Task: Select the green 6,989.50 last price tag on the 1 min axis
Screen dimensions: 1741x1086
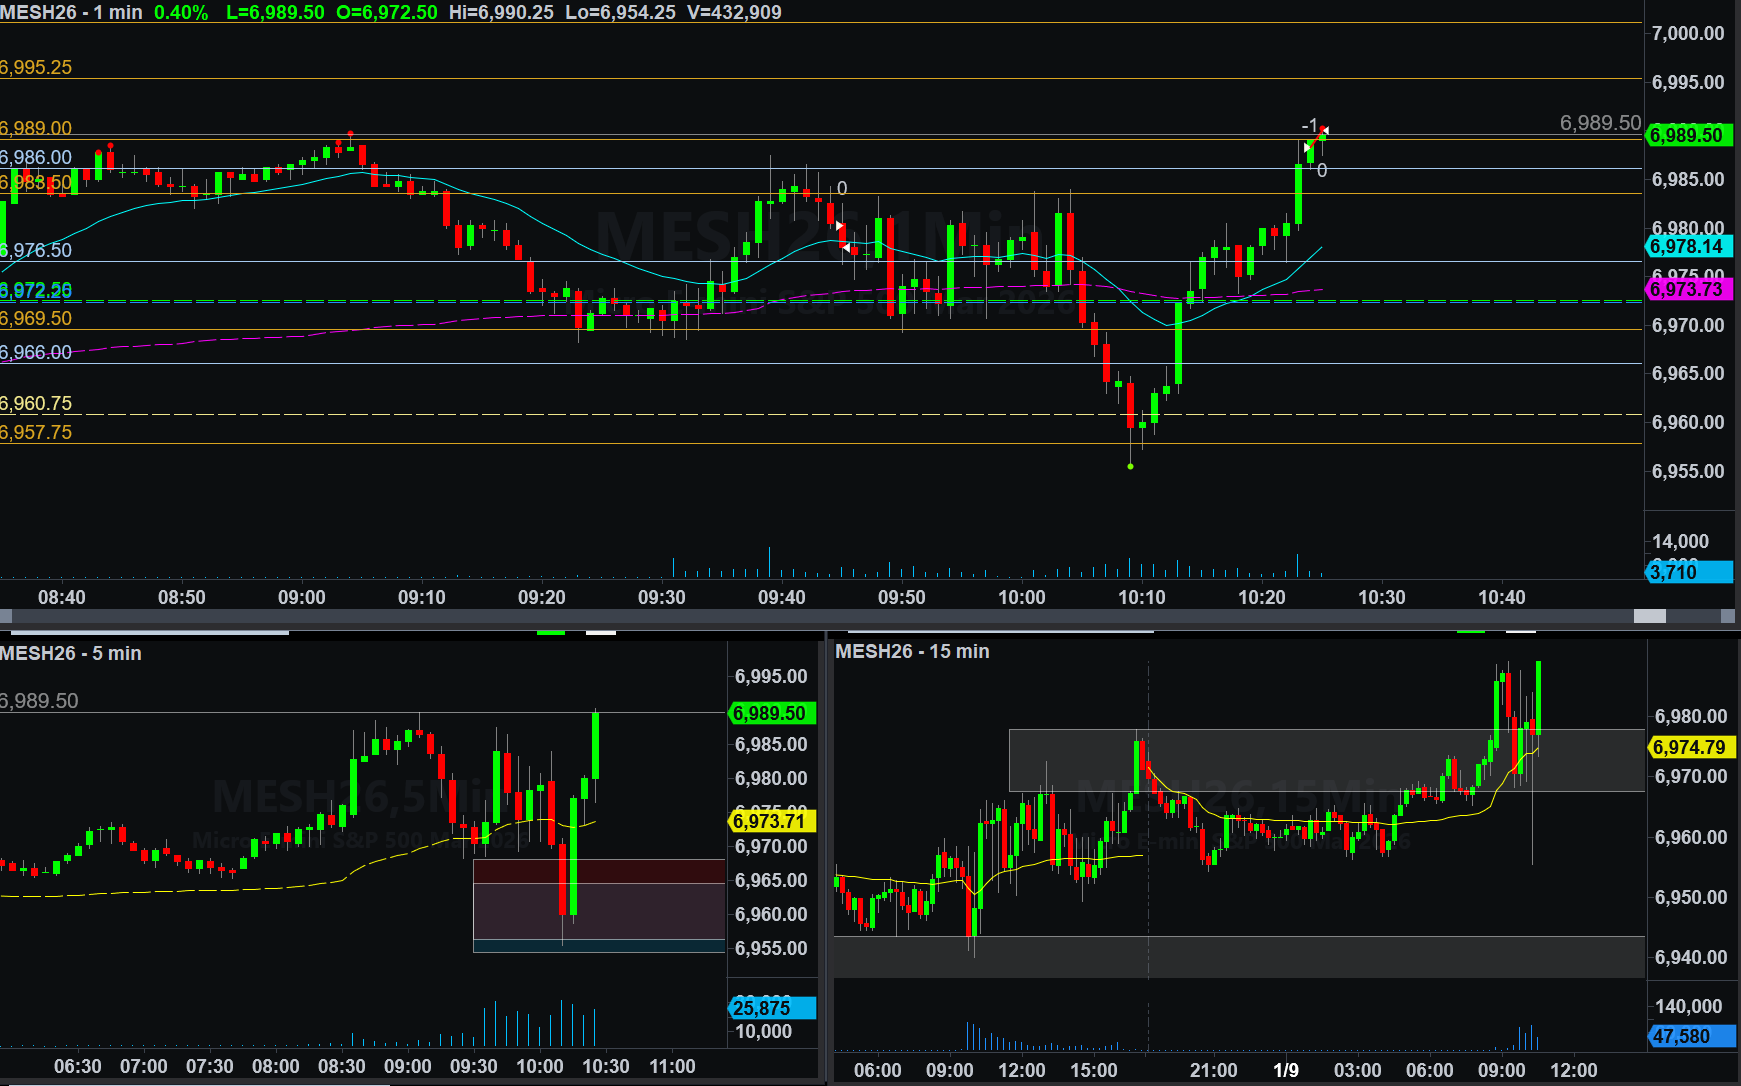Action: pos(1687,135)
